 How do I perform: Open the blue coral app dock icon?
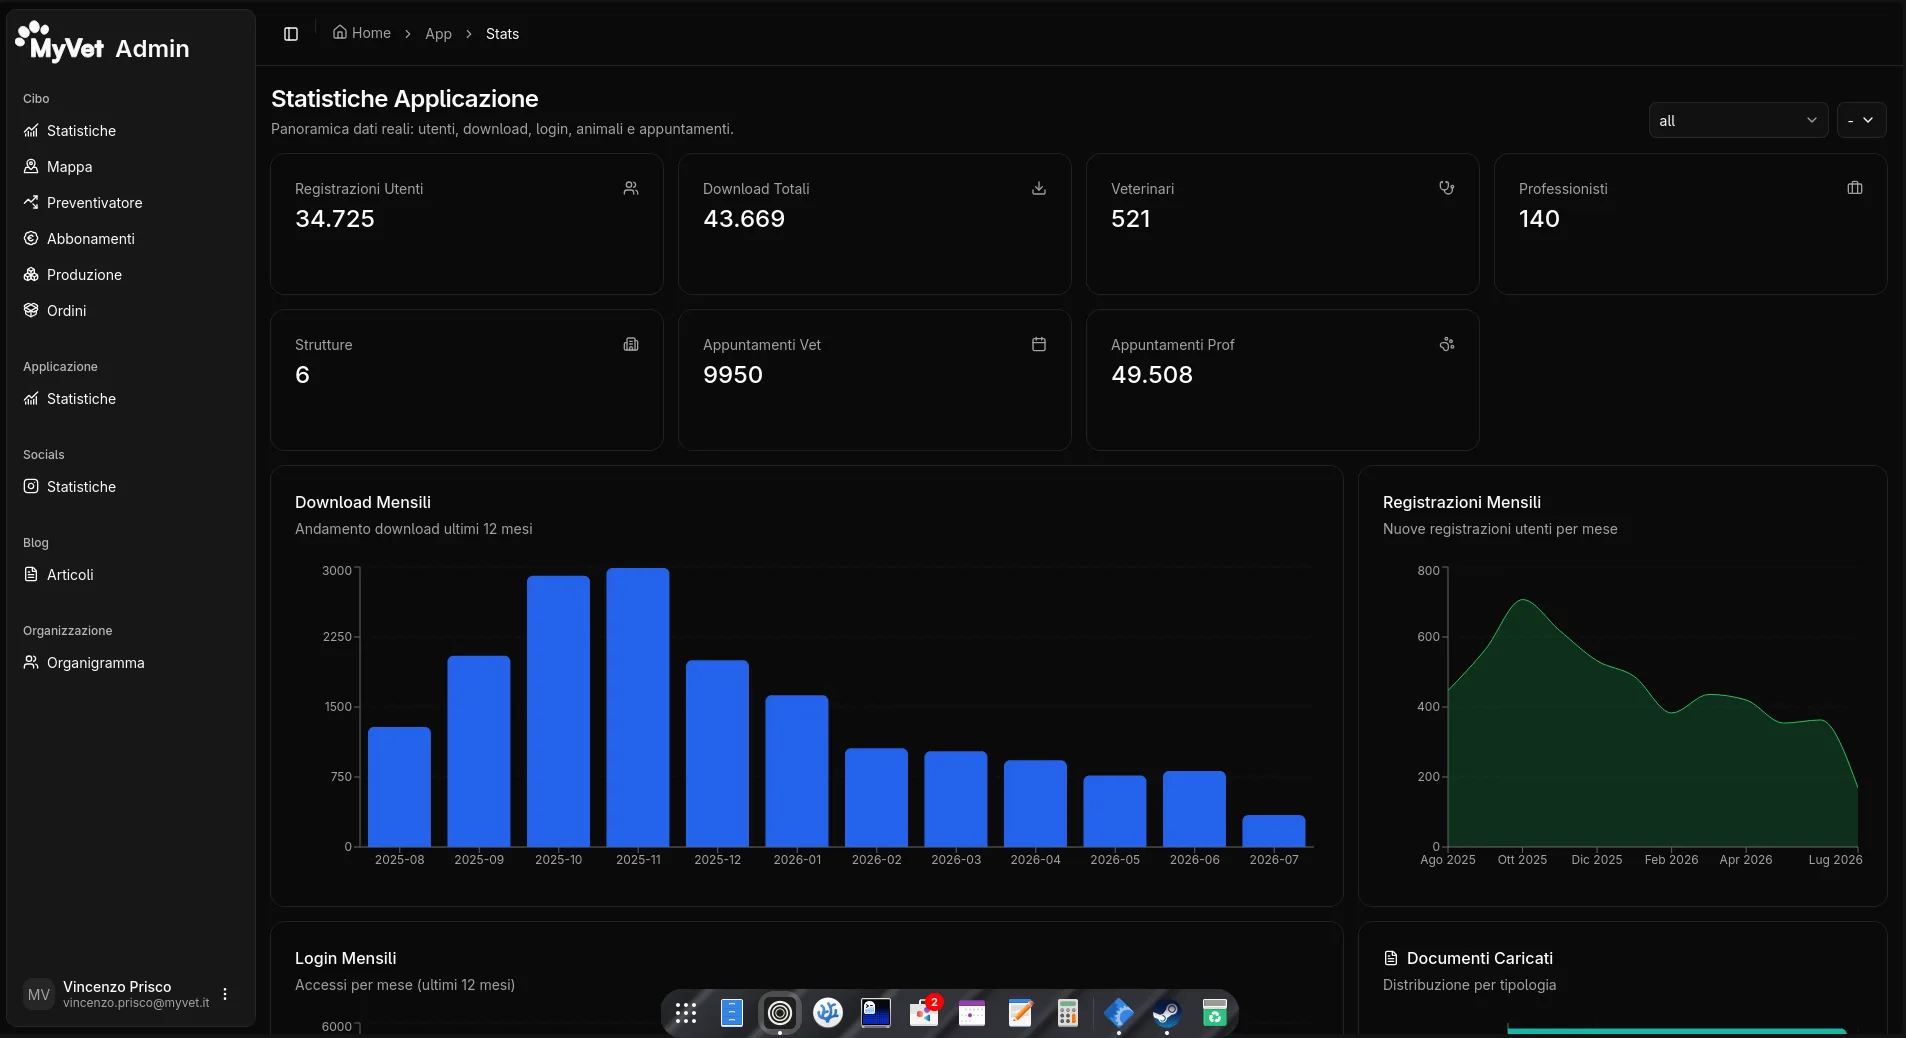coord(828,1013)
